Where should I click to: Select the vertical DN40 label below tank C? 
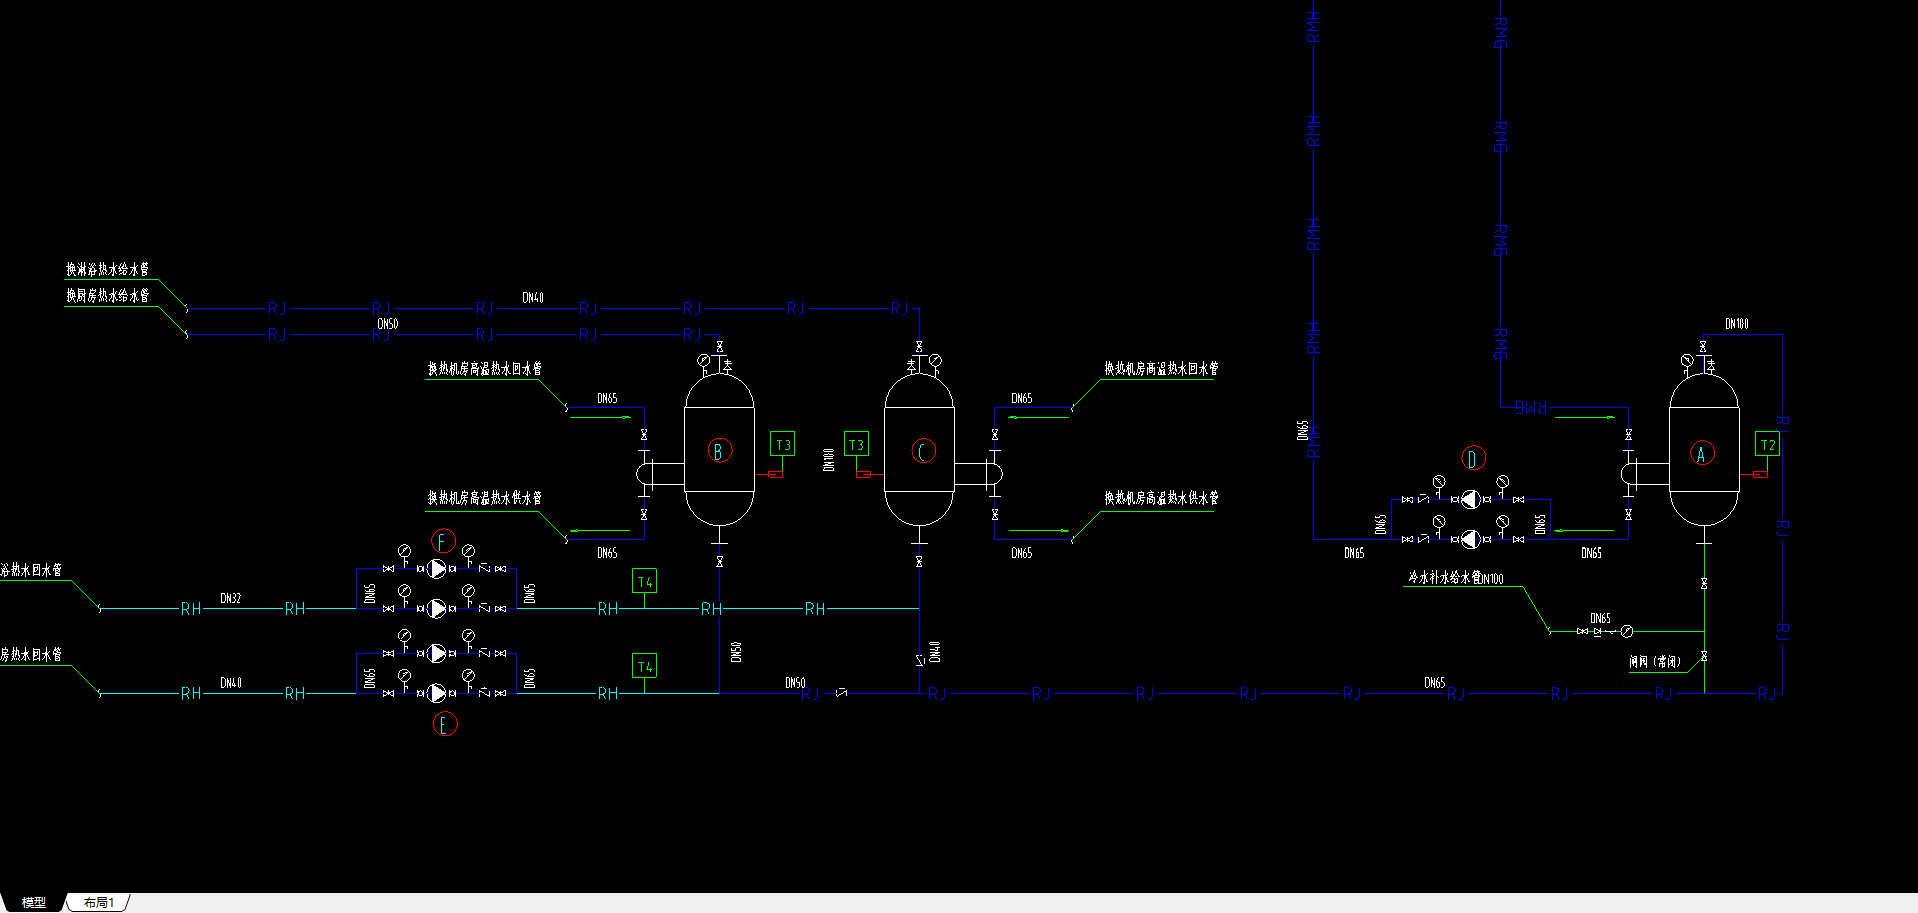pyautogui.click(x=935, y=652)
